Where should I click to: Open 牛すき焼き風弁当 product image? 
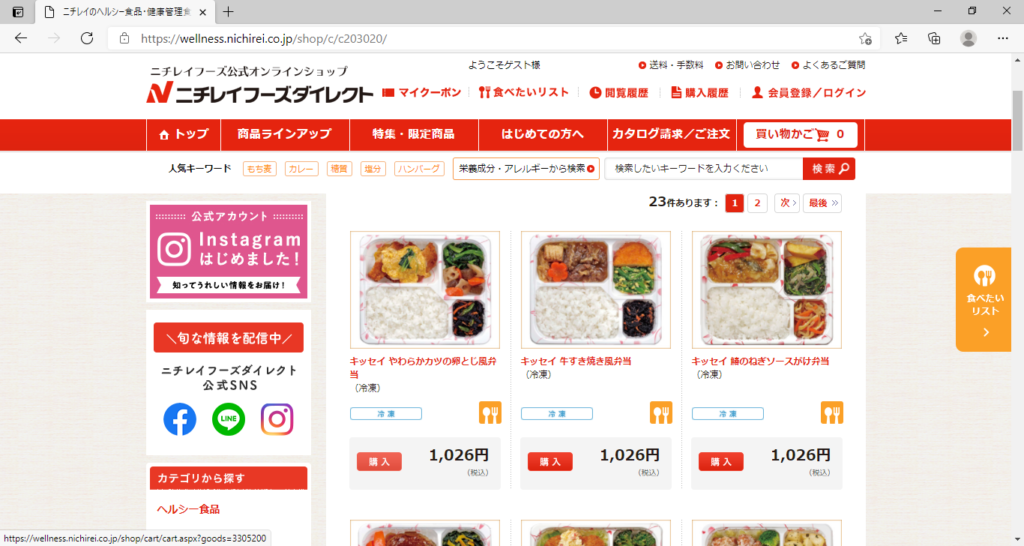[x=596, y=289]
